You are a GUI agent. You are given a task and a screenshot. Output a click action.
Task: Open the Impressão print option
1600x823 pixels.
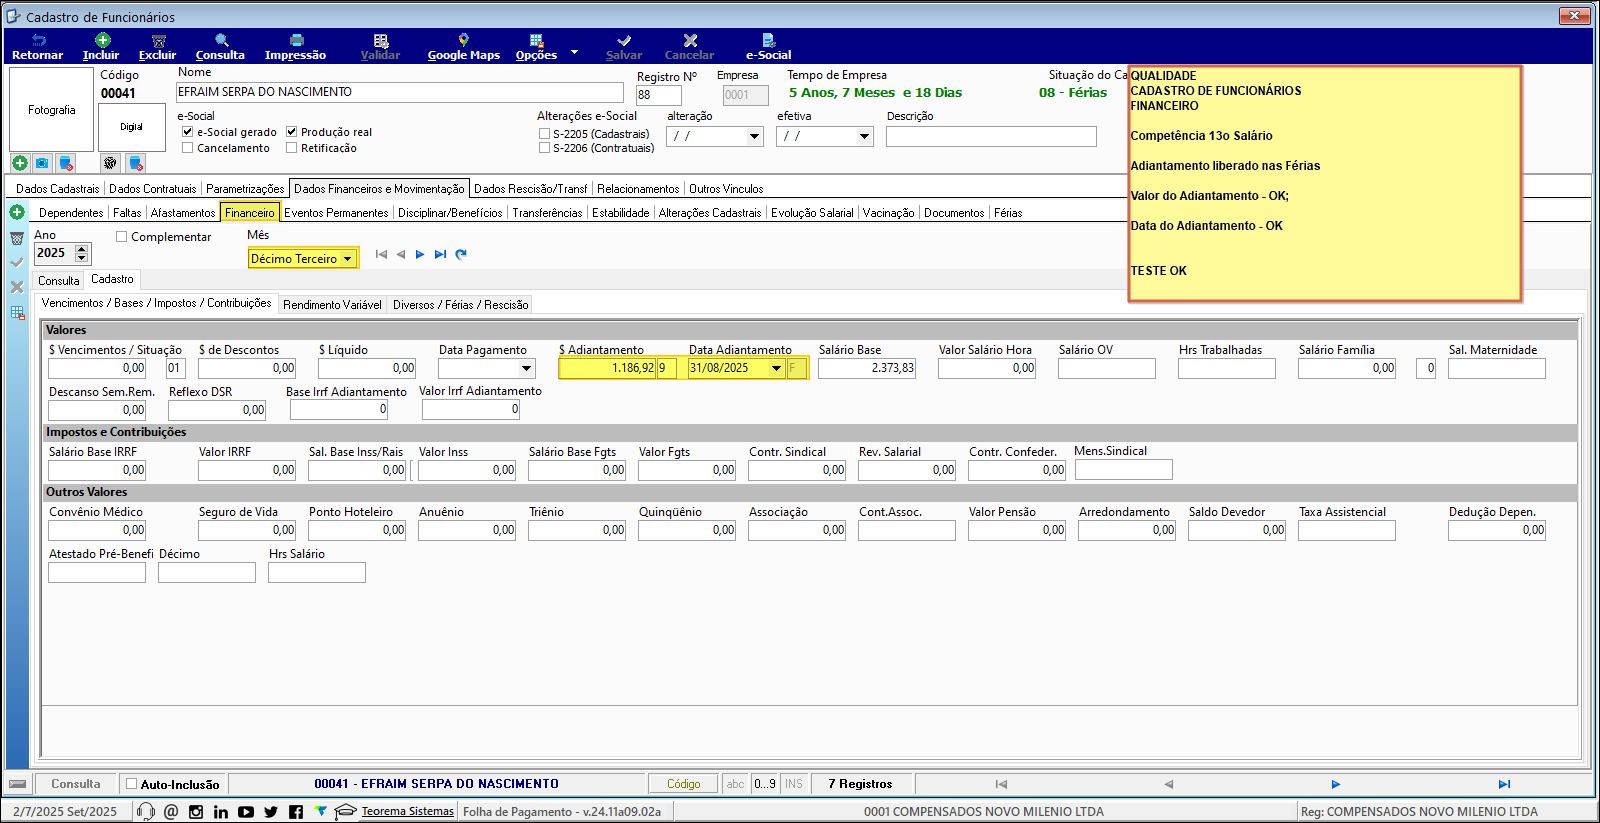click(295, 47)
